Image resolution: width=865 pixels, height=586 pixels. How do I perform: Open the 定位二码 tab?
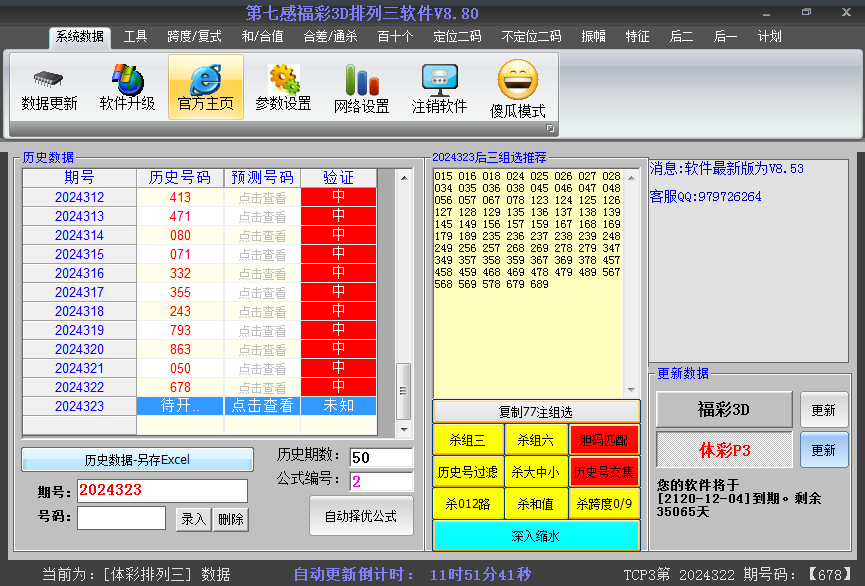pos(457,37)
